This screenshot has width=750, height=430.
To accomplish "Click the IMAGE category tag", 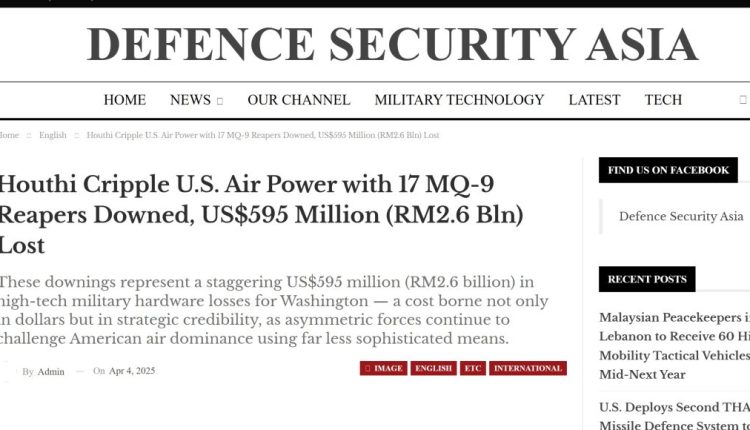I will [x=384, y=369].
